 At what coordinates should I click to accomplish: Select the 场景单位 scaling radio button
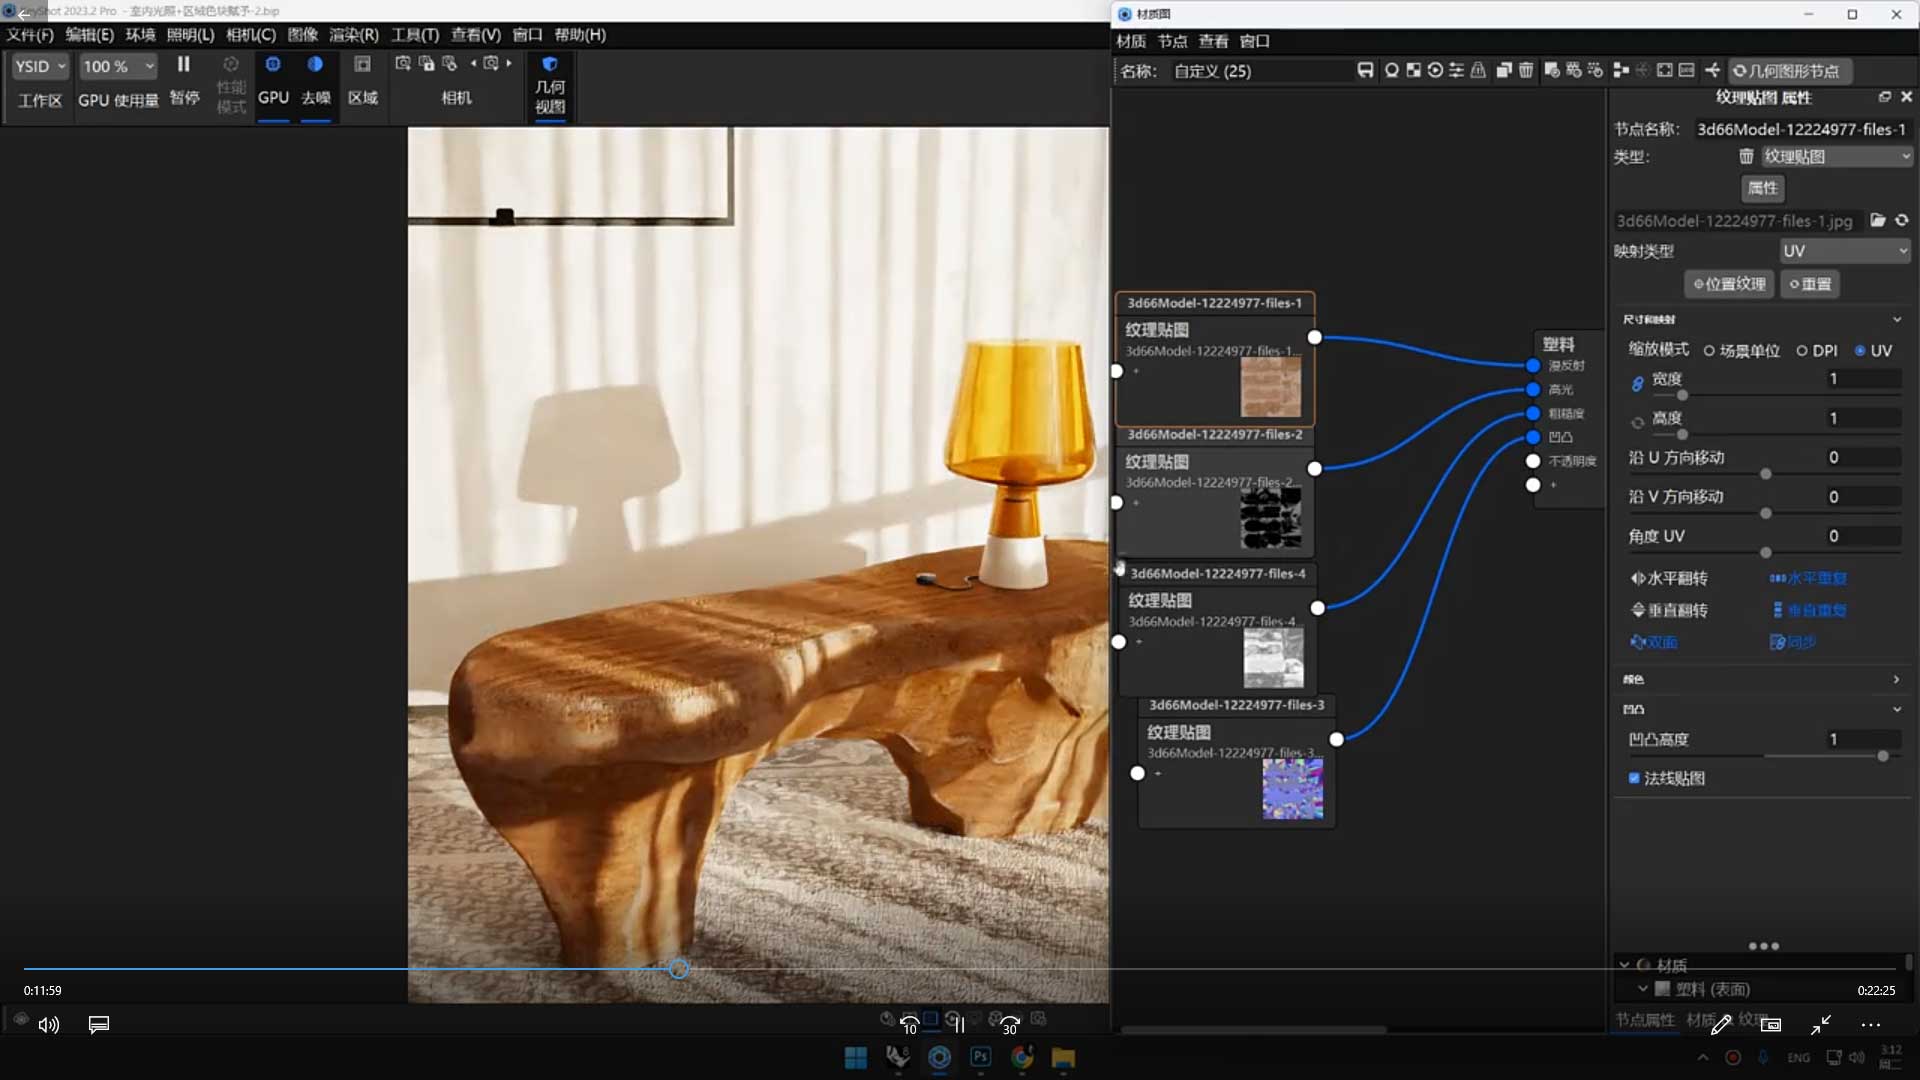1710,351
